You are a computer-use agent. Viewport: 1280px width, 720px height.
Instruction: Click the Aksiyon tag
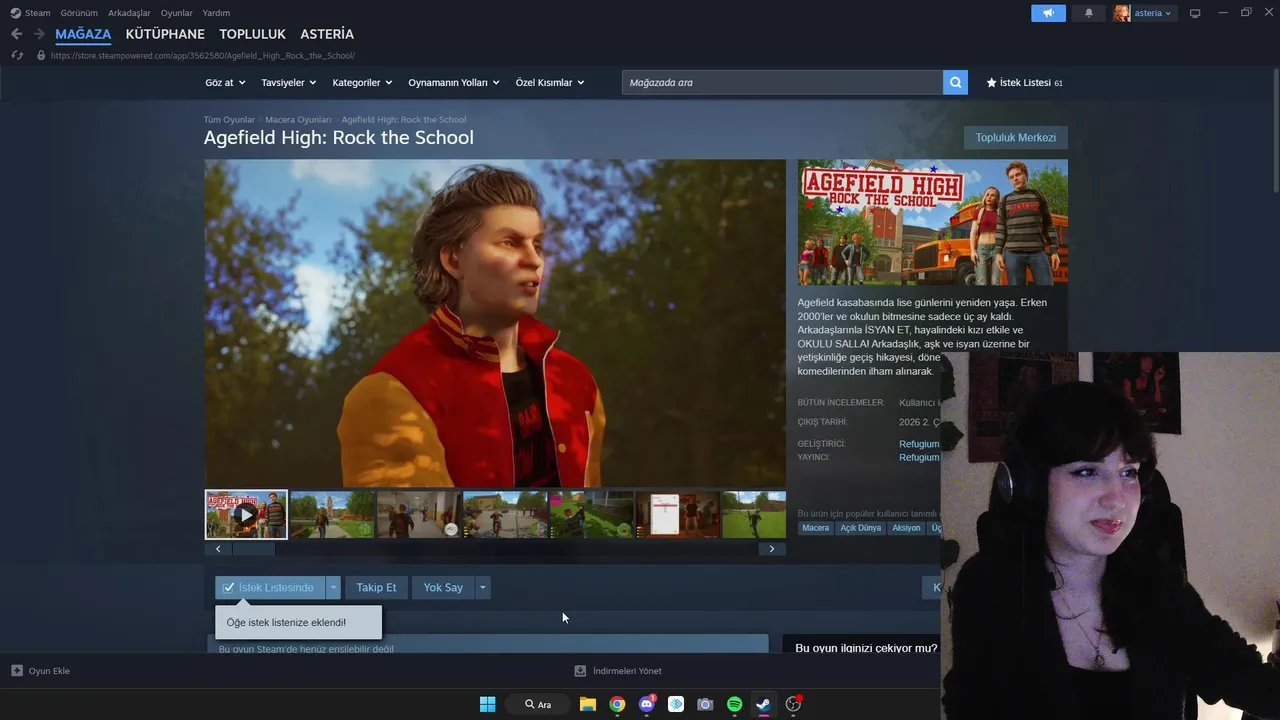906,528
